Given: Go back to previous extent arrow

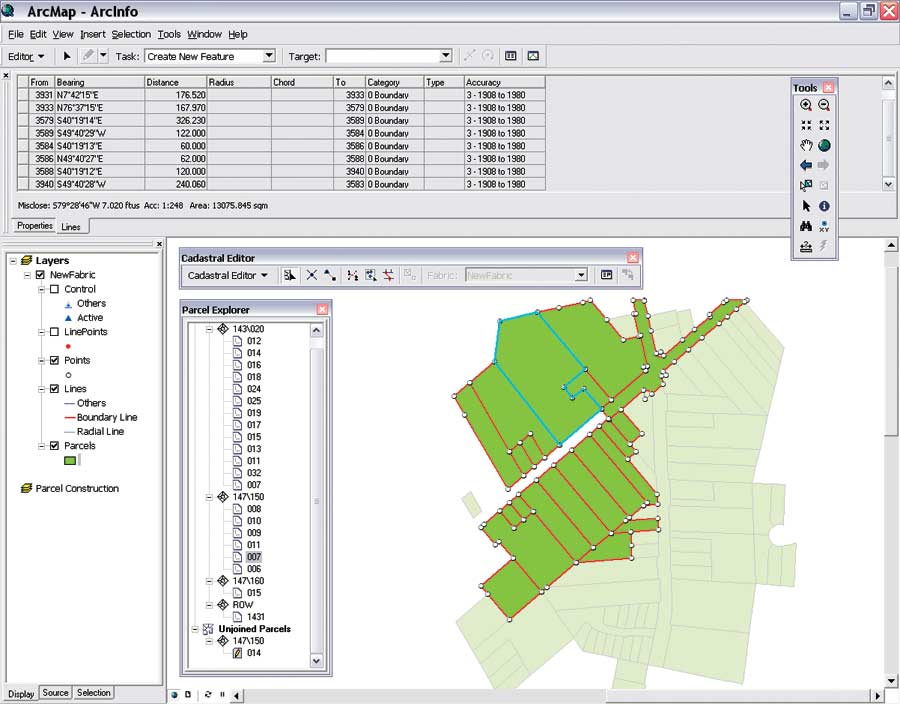Looking at the screenshot, I should tap(806, 166).
